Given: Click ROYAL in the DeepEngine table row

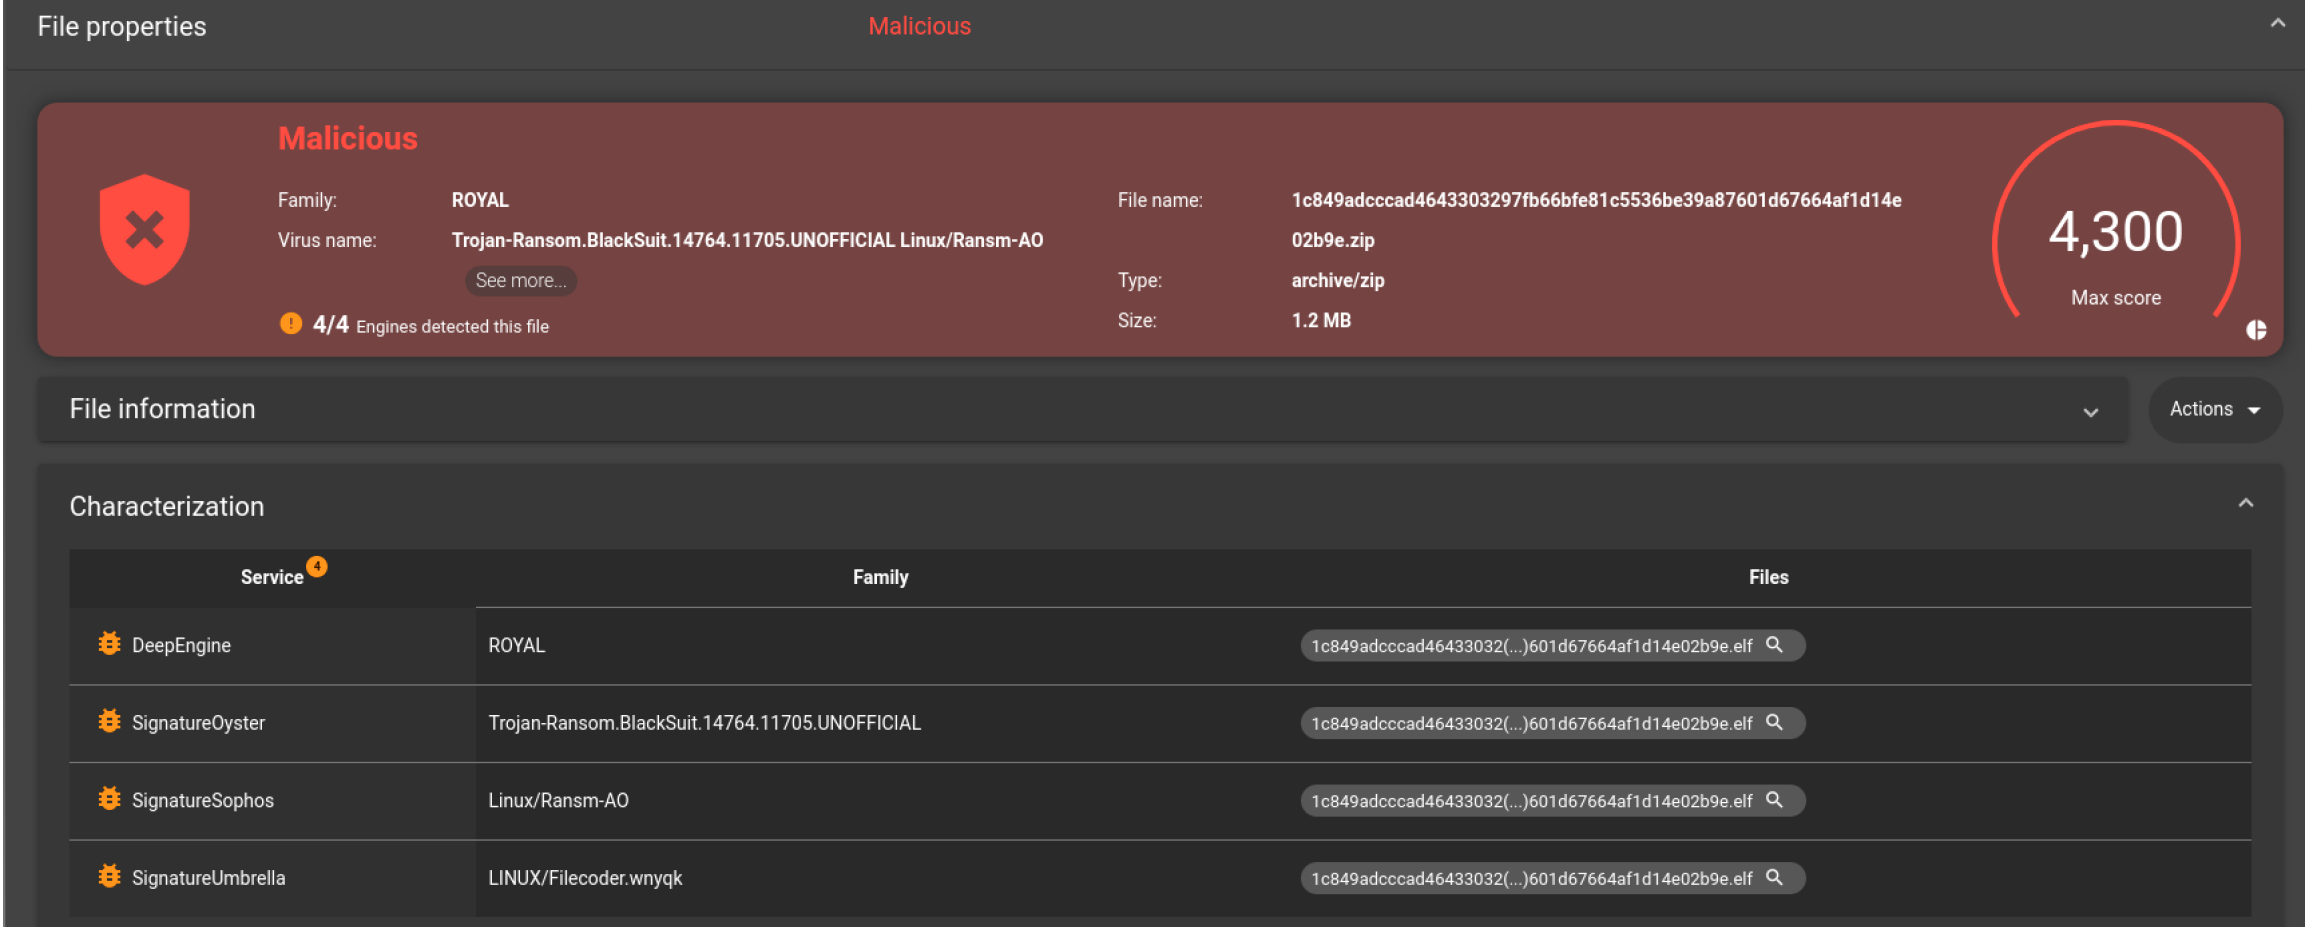Looking at the screenshot, I should [517, 645].
